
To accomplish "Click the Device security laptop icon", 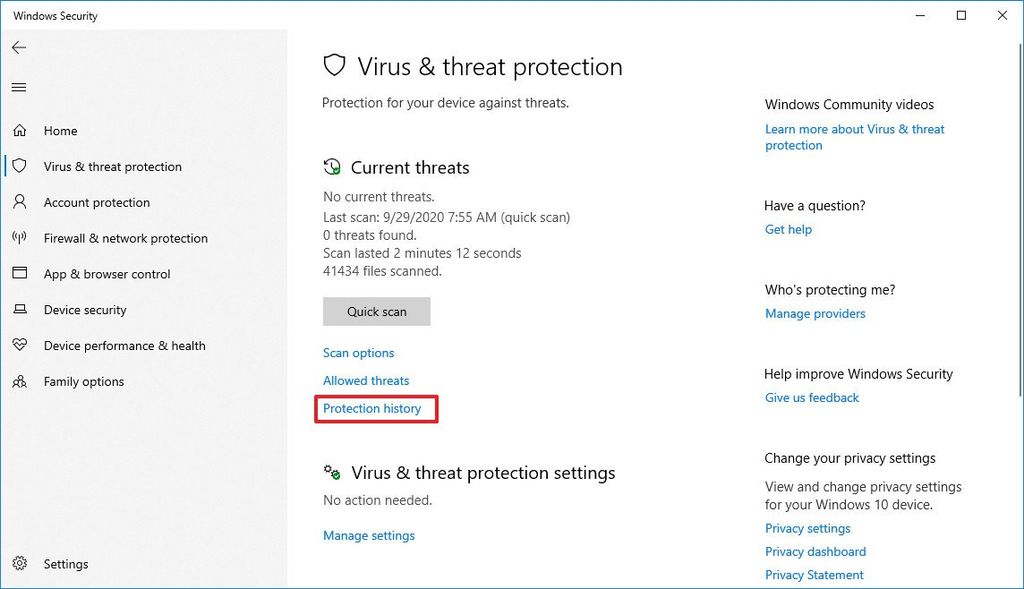I will point(19,310).
